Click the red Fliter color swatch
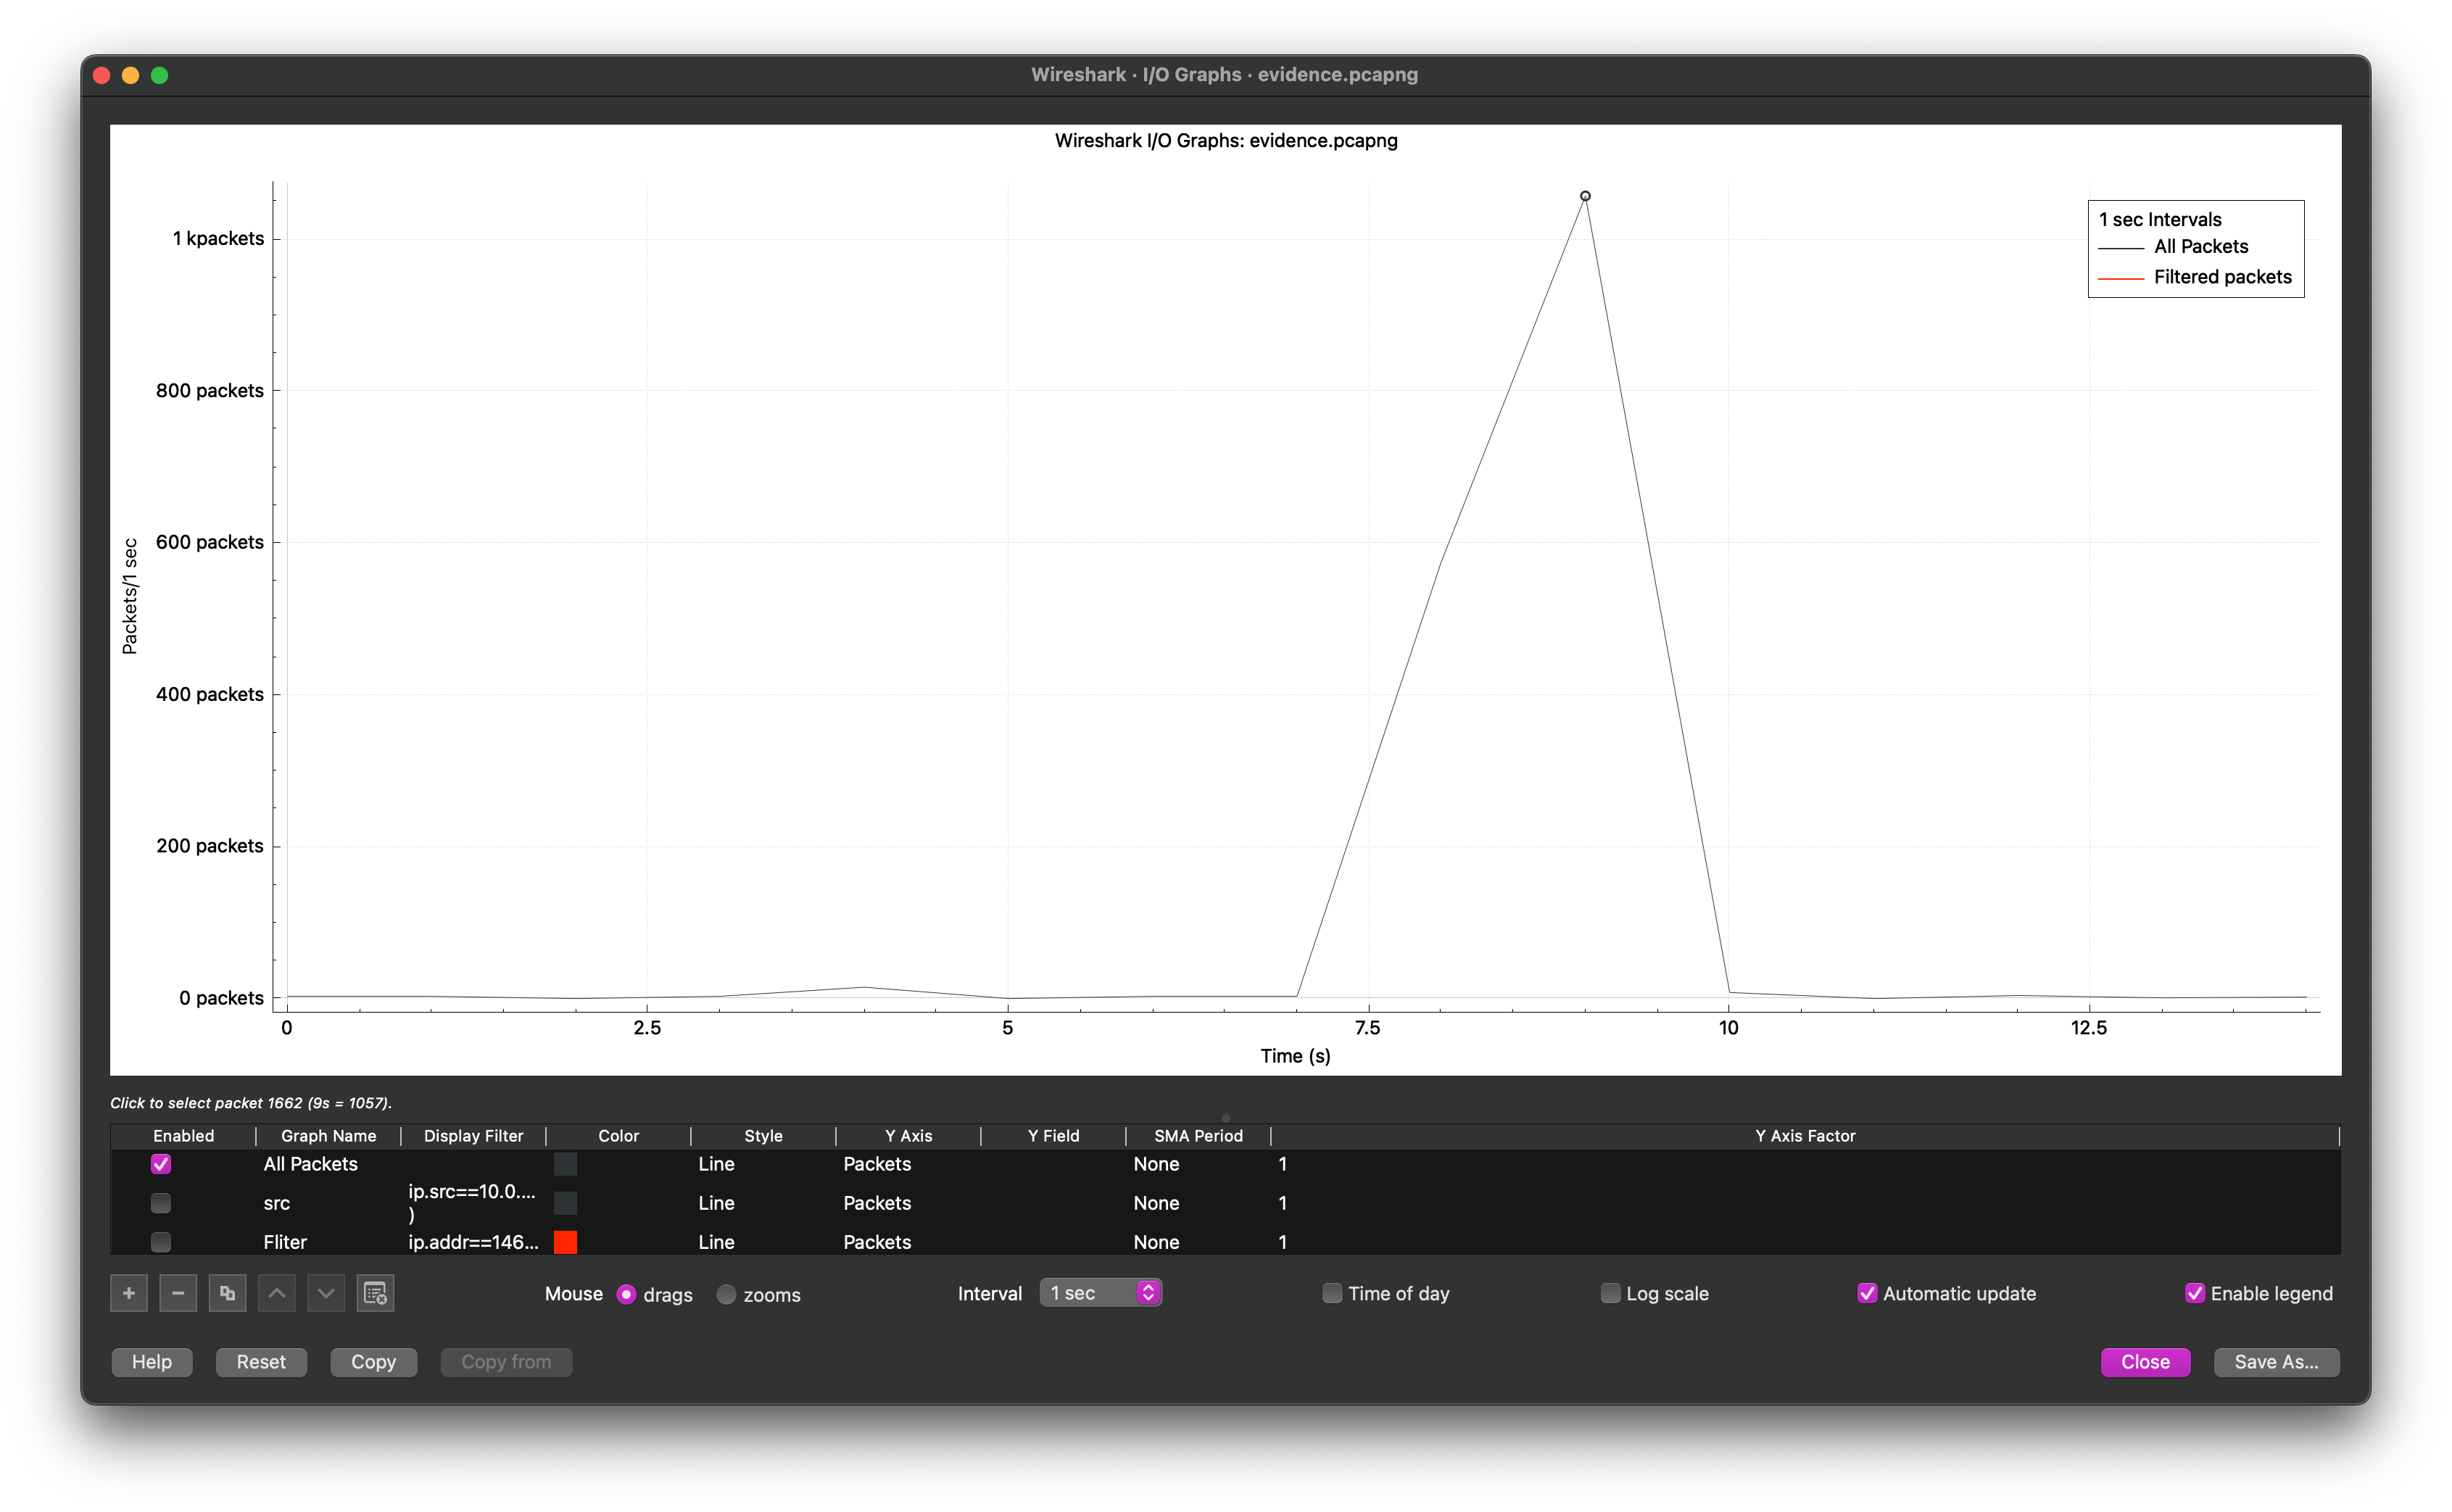Image resolution: width=2452 pixels, height=1512 pixels. (565, 1242)
